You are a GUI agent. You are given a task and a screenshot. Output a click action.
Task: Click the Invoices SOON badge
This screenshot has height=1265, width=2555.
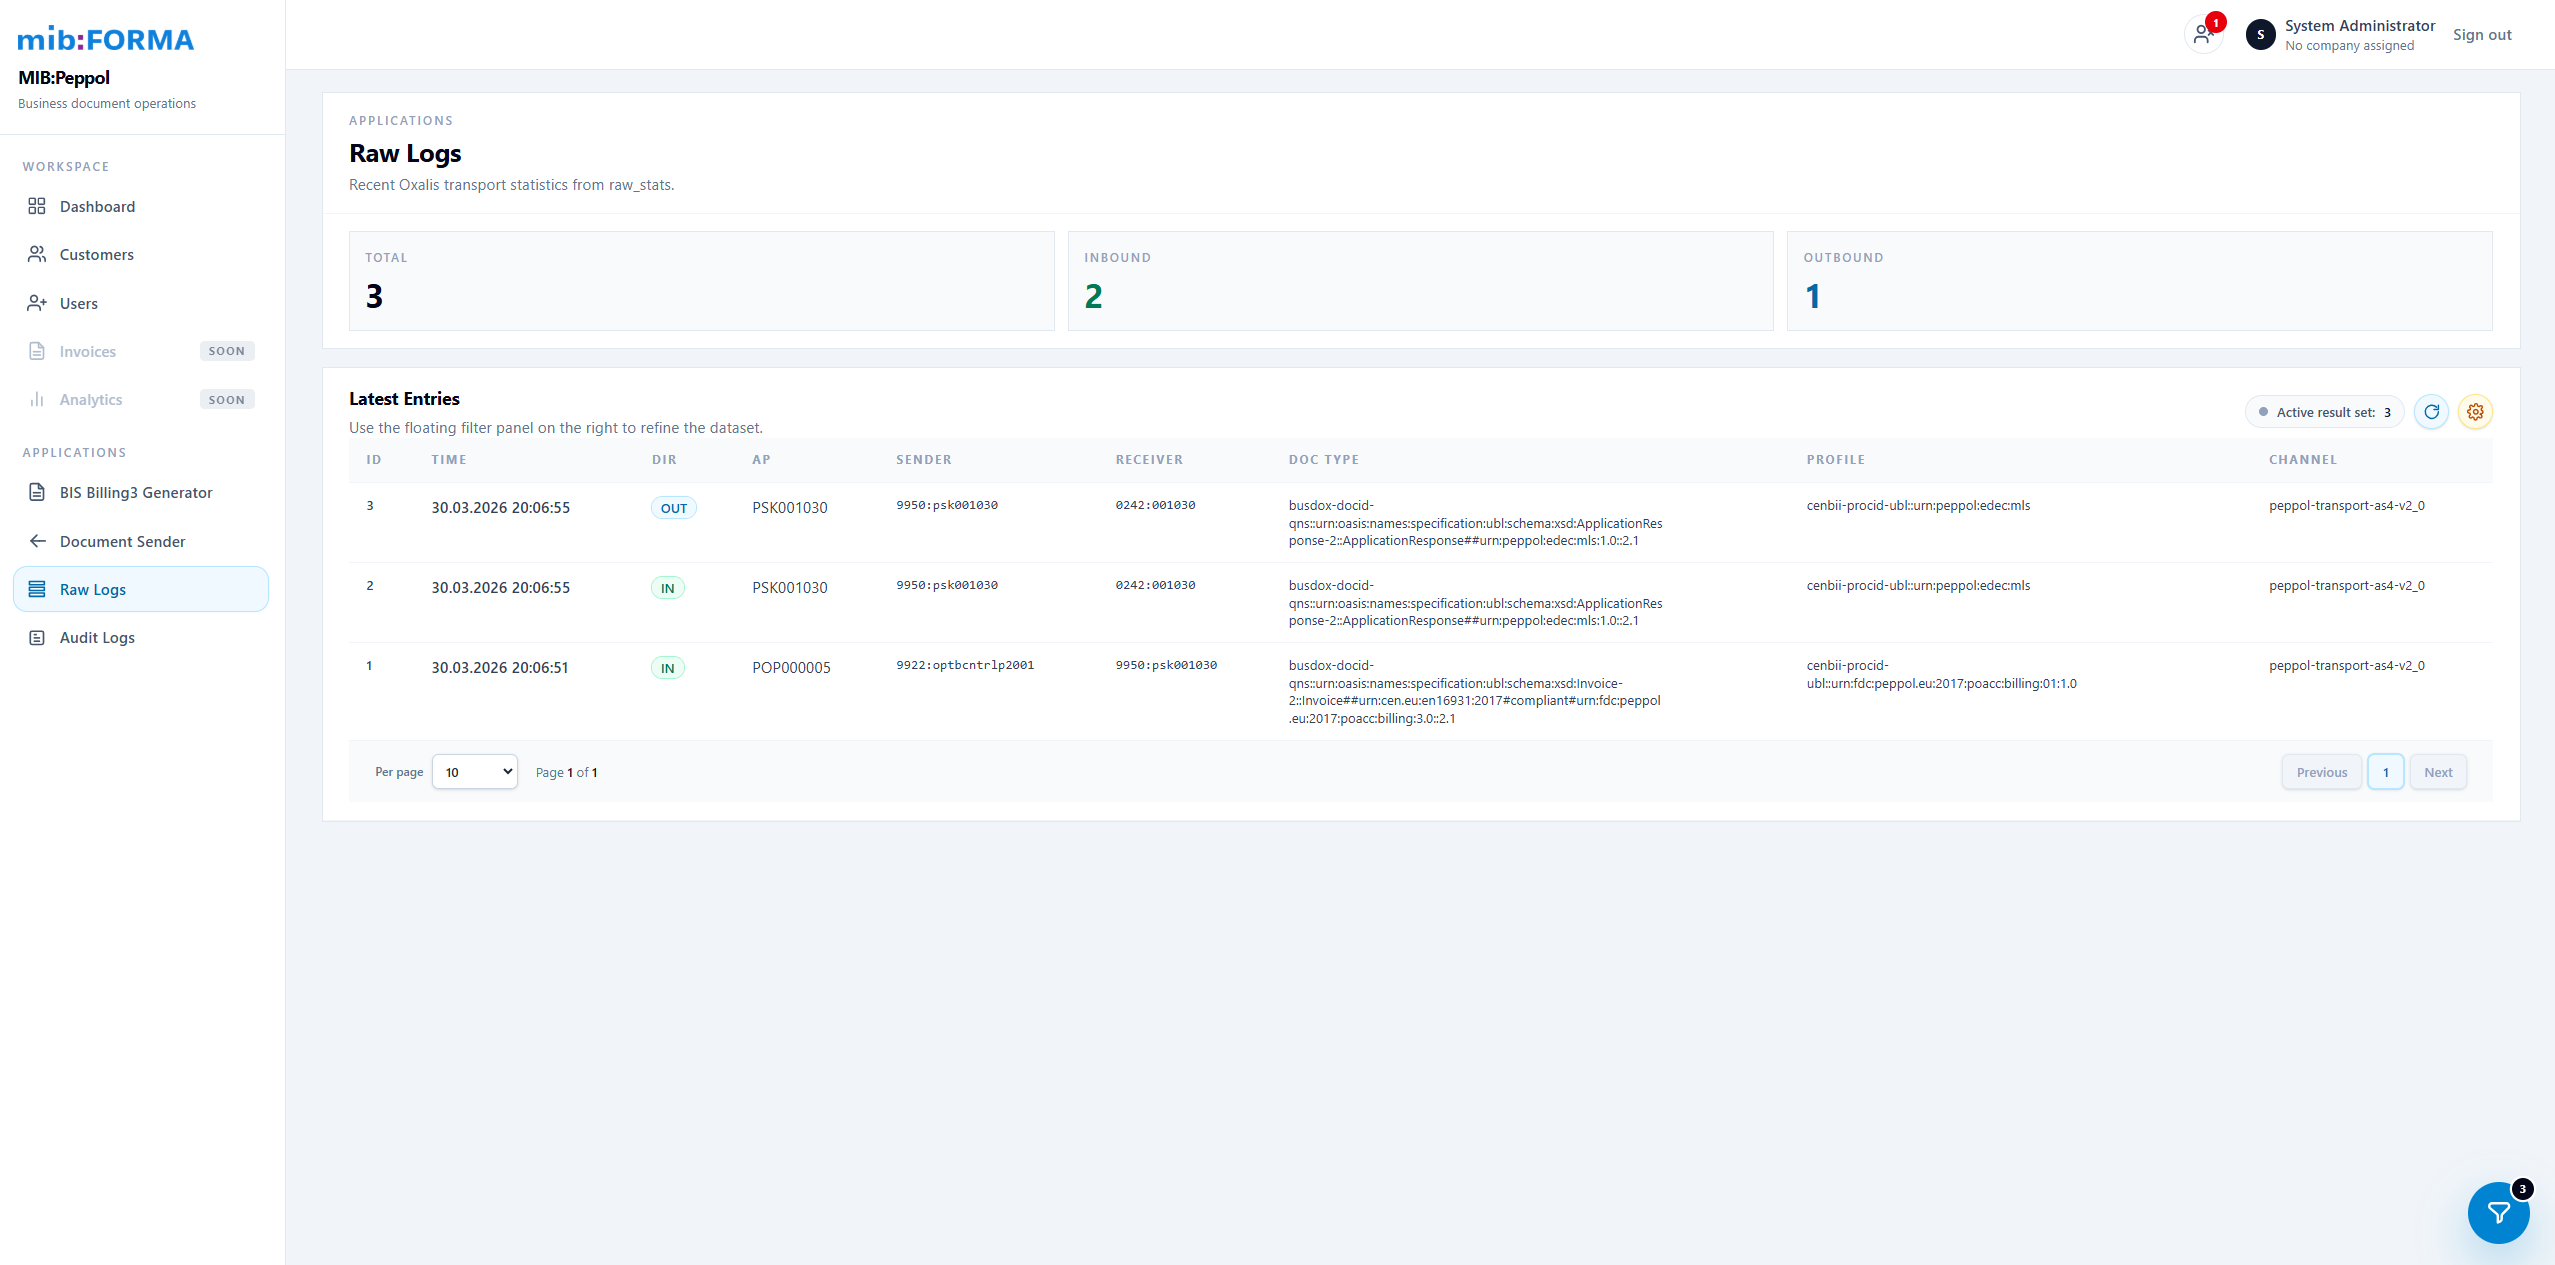227,351
